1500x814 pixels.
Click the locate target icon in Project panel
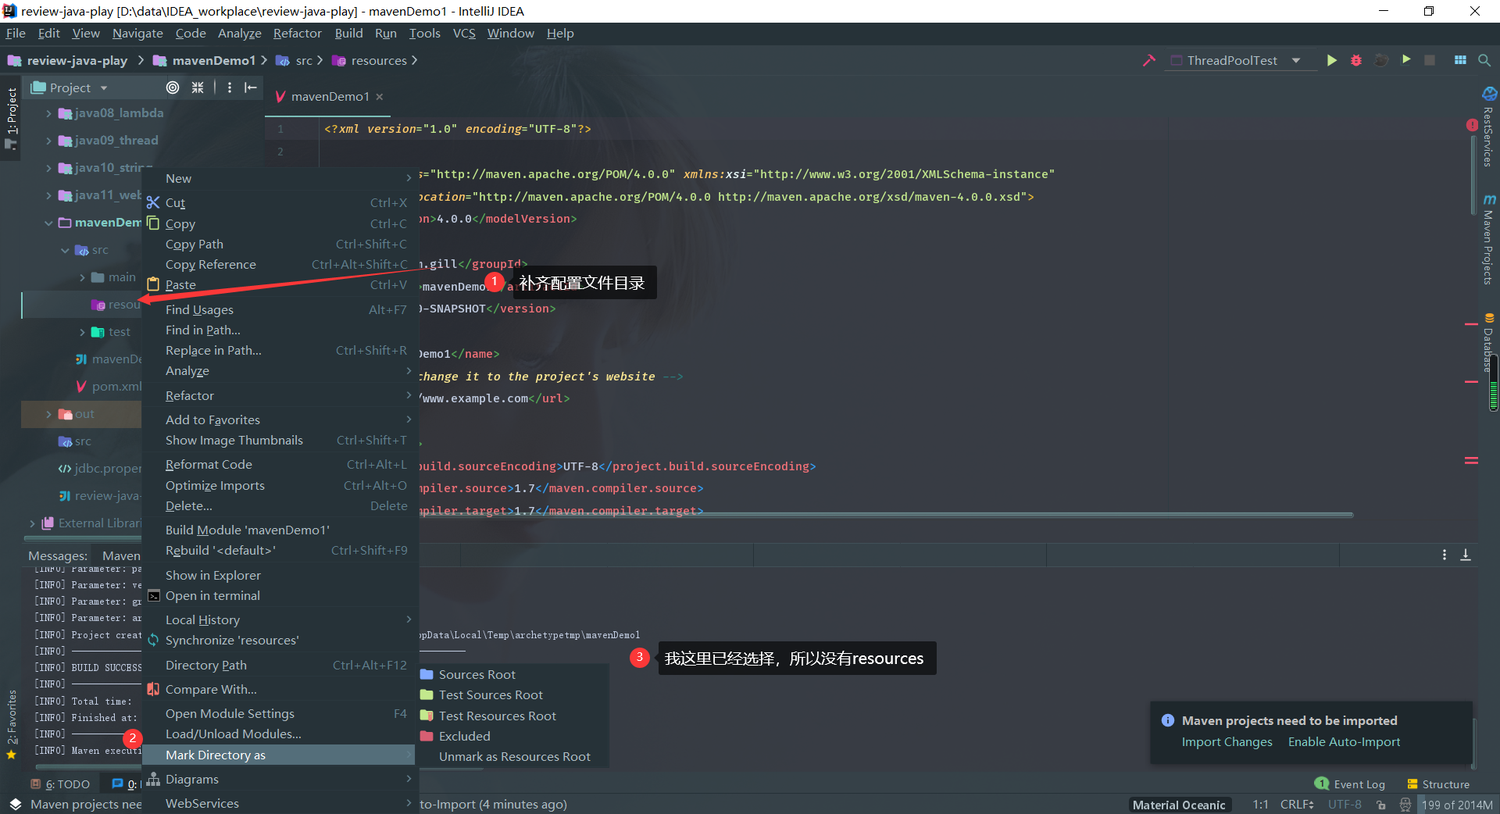click(x=172, y=87)
